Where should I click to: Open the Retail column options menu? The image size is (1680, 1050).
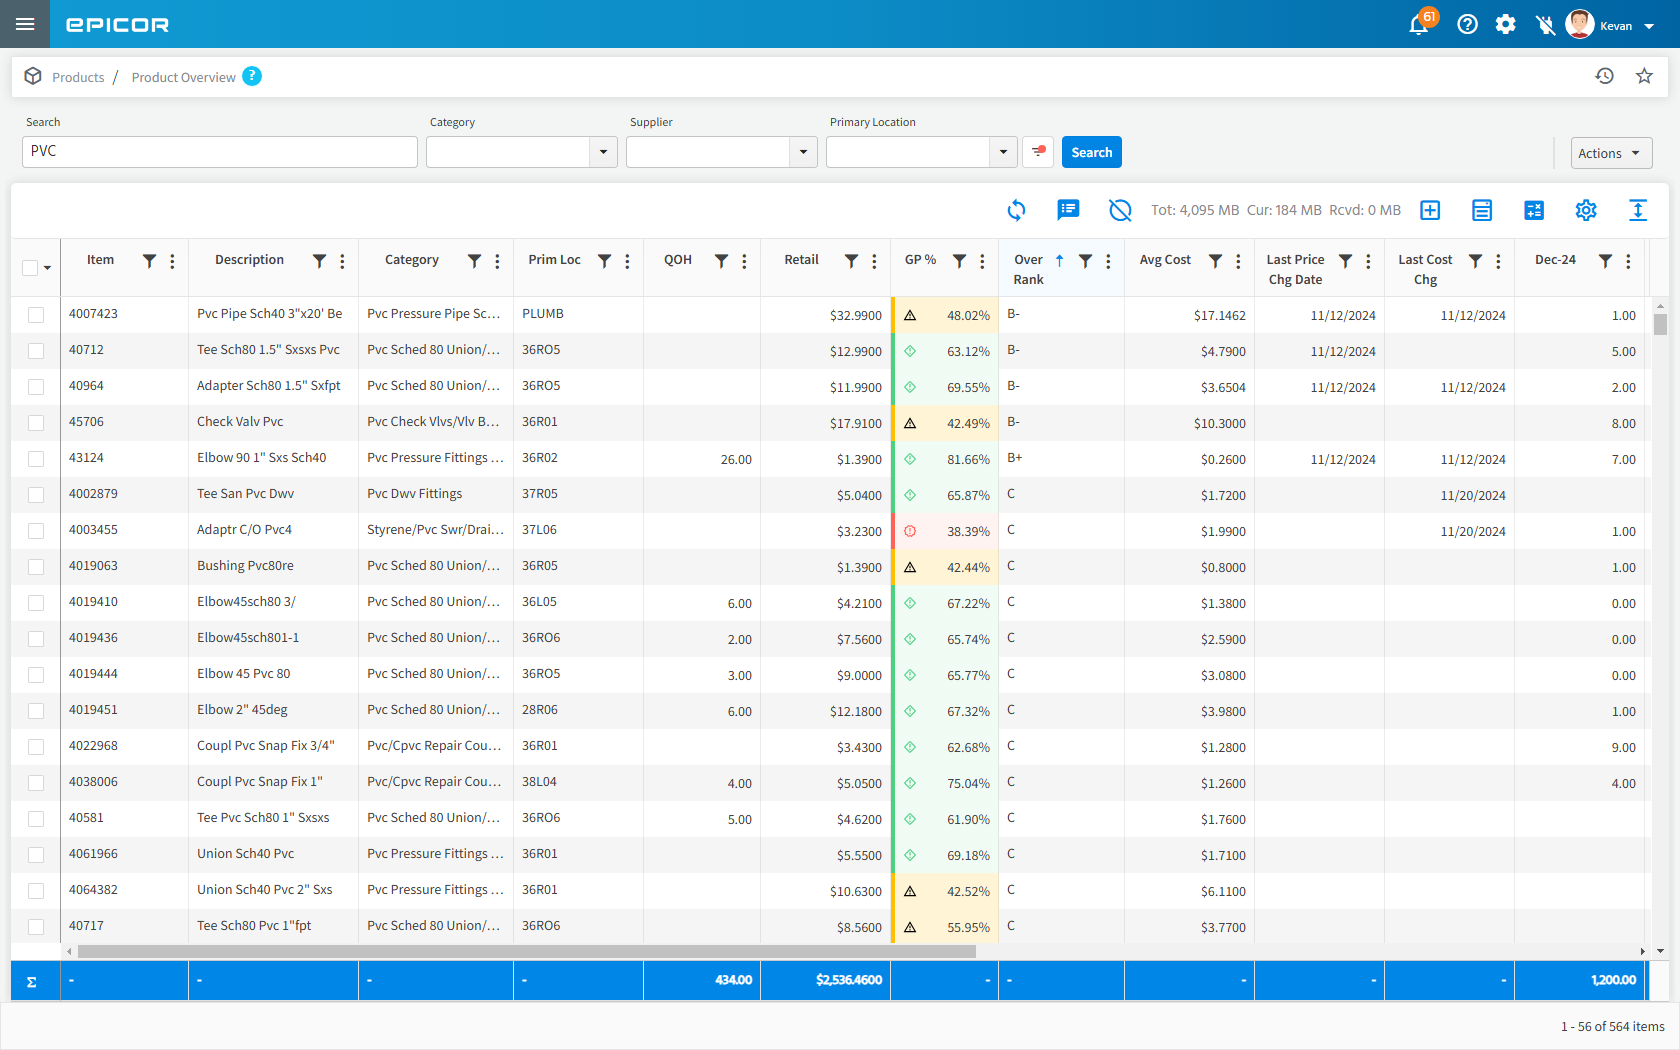874,261
